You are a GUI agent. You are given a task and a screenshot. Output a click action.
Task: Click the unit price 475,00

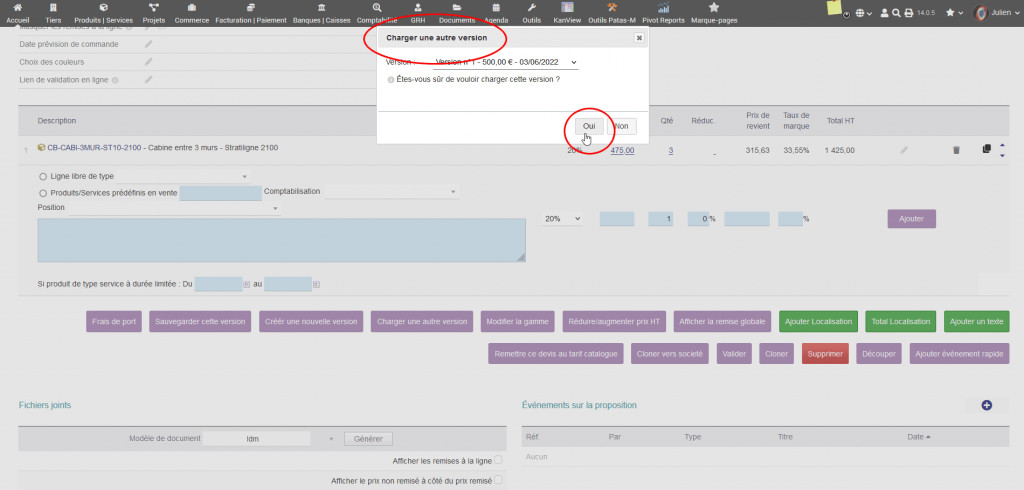click(622, 150)
